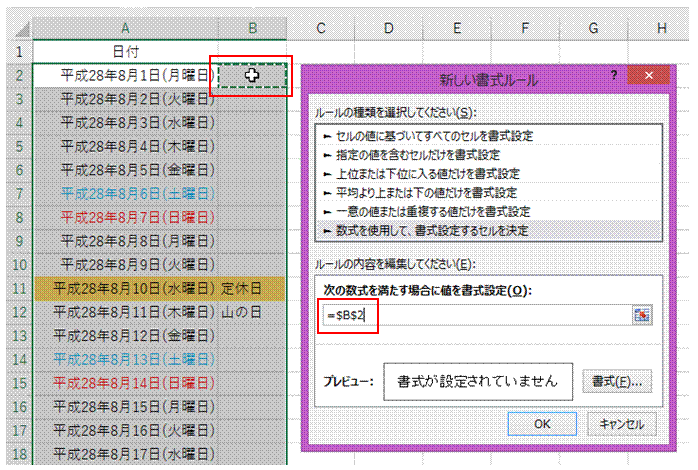Click the 定休日 cell in column B
698x470 pixels.
(252, 288)
